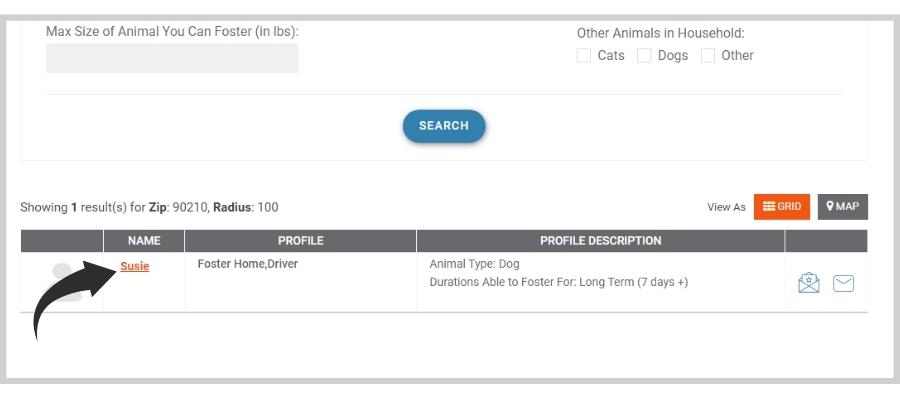The image size is (900, 400).
Task: Check the Cats checkbox
Action: (x=584, y=56)
